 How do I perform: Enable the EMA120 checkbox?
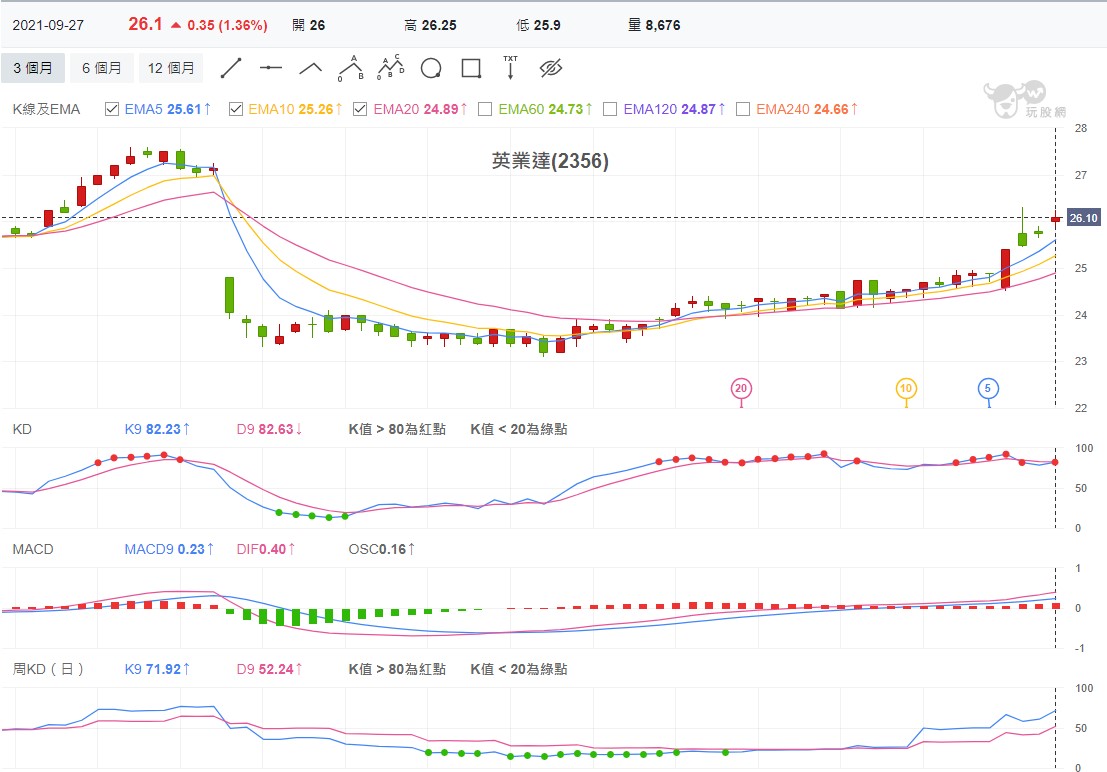(x=610, y=109)
